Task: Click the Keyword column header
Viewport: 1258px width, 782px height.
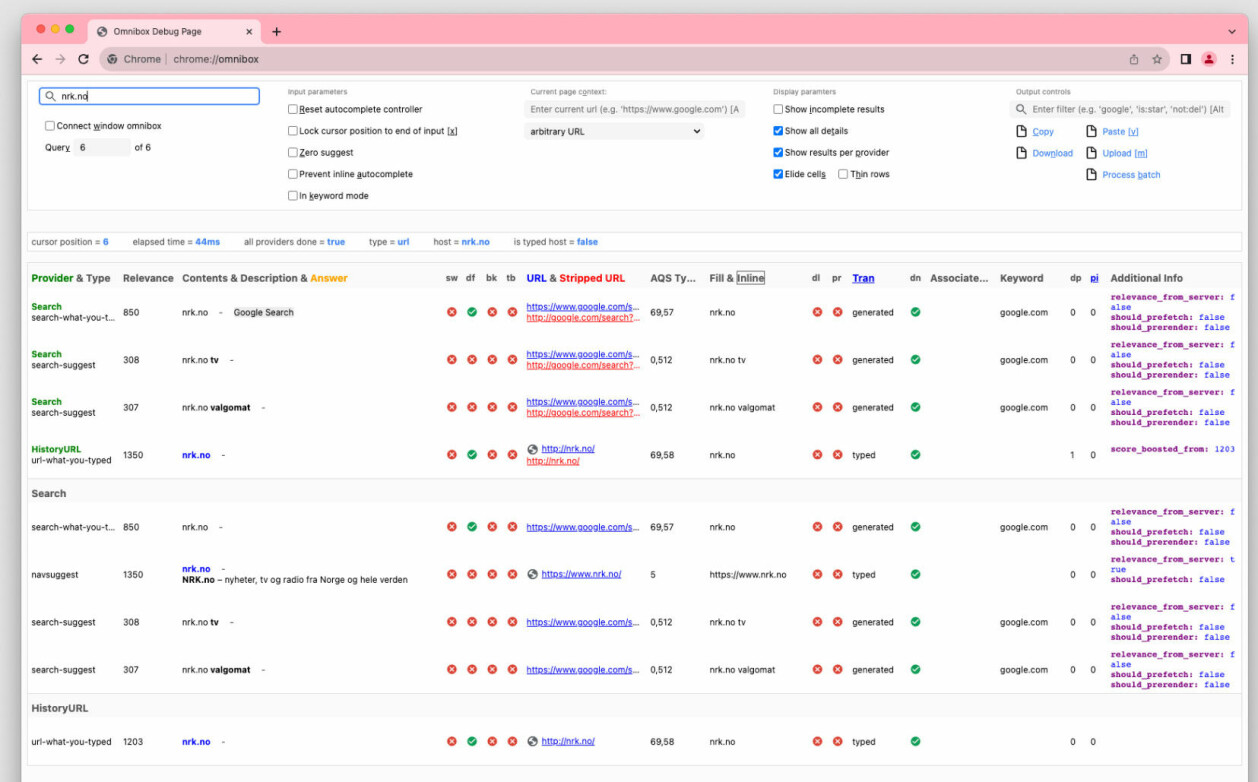Action: [x=1021, y=278]
